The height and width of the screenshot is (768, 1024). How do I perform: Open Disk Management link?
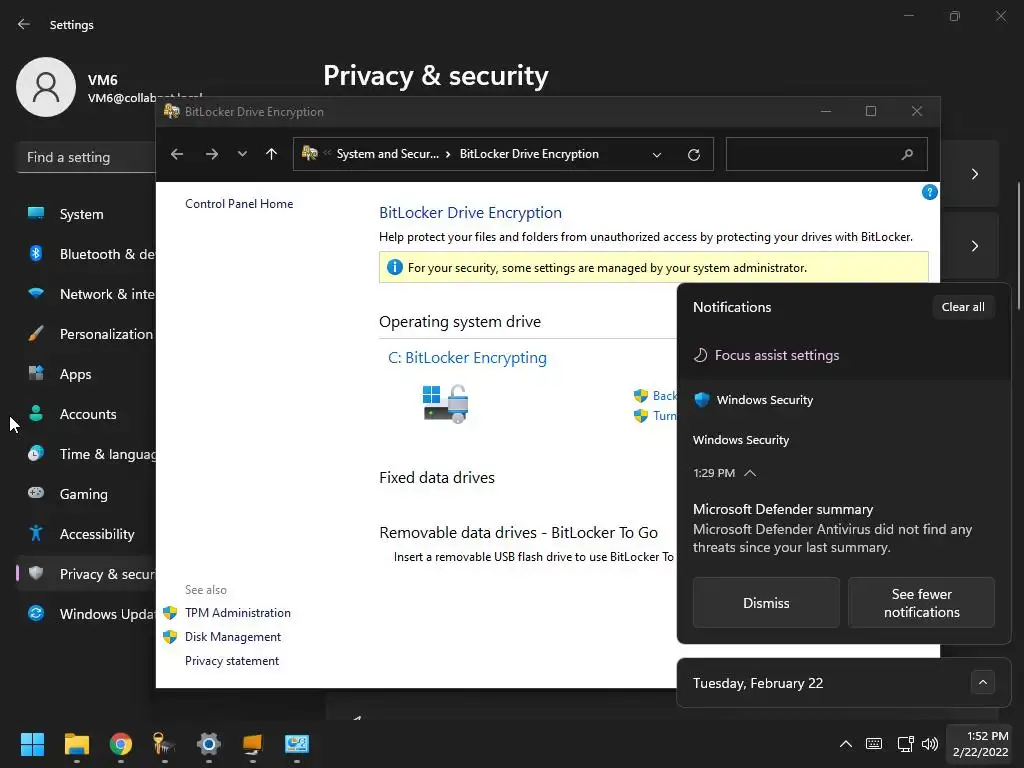(x=232, y=637)
